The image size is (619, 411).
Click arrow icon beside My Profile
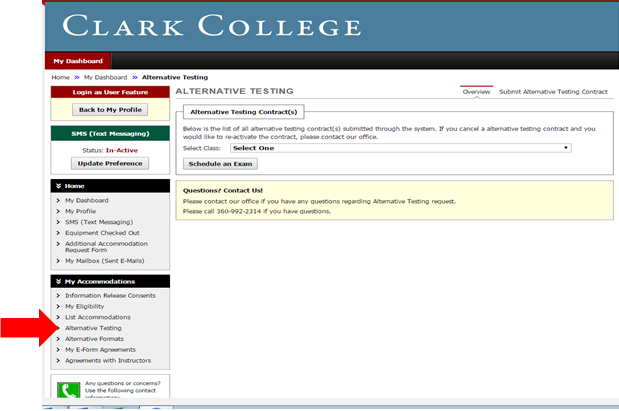tap(58, 211)
